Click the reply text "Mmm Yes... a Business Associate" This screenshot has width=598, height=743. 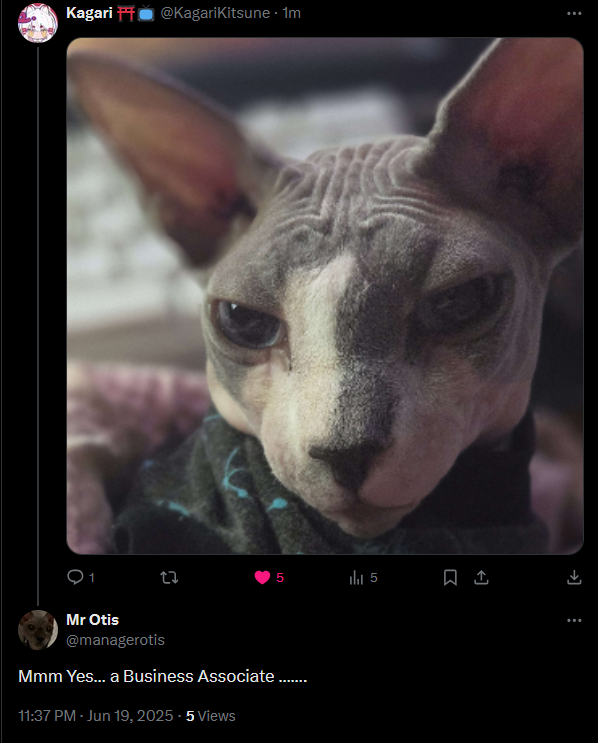tap(146, 676)
